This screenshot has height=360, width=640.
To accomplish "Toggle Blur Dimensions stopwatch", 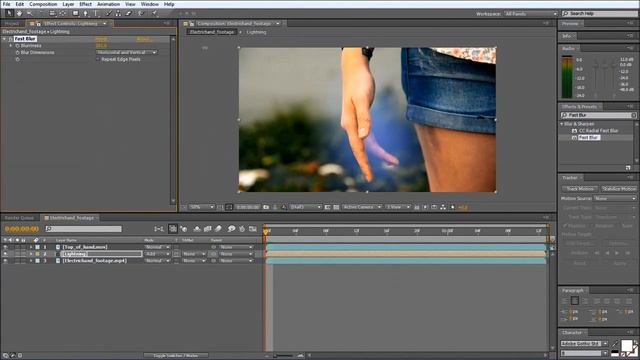I will pyautogui.click(x=17, y=52).
